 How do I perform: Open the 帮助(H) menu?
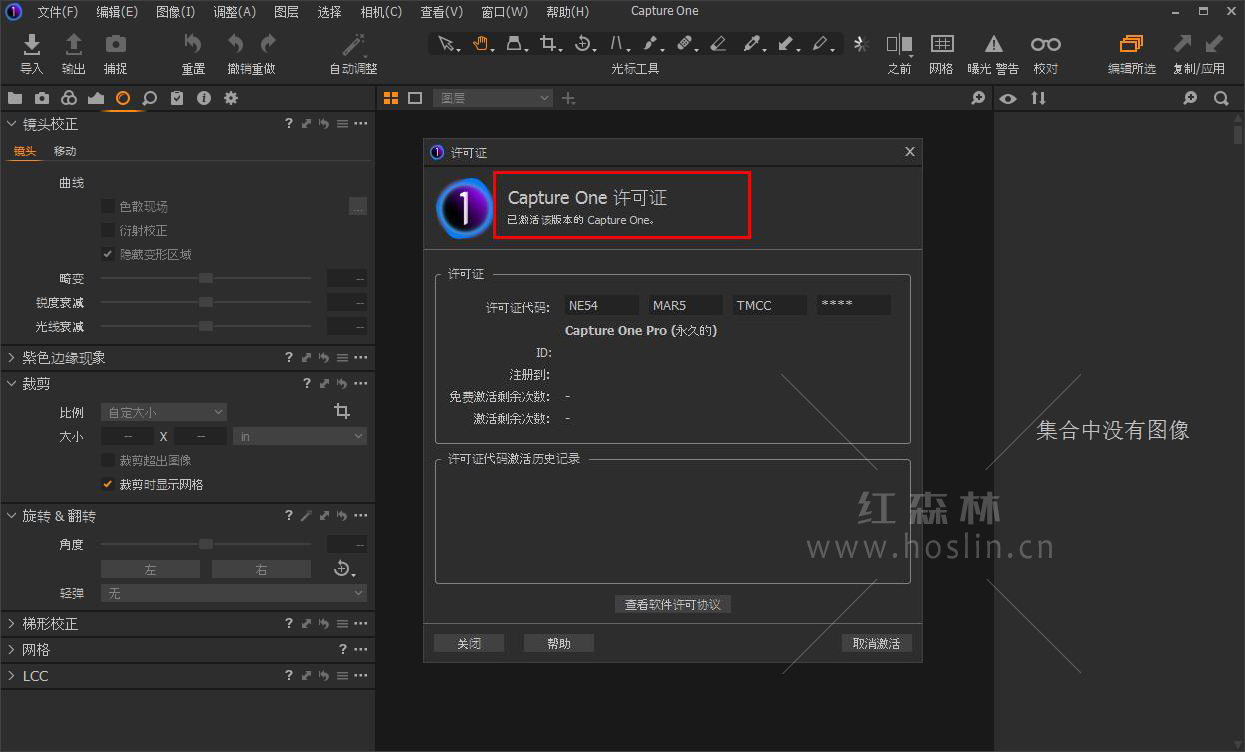(x=568, y=12)
